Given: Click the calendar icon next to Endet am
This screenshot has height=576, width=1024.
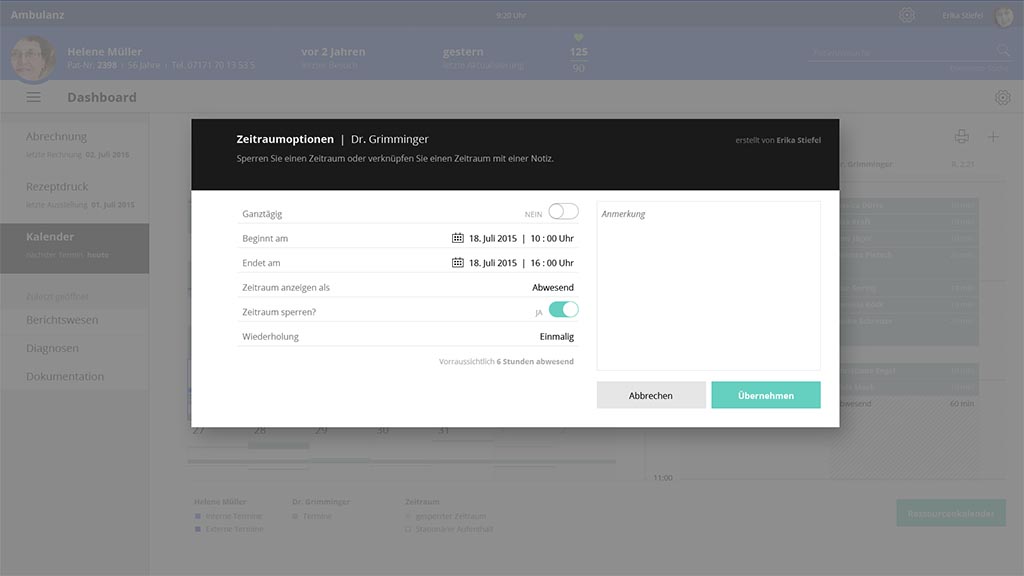Looking at the screenshot, I should pyautogui.click(x=458, y=263).
